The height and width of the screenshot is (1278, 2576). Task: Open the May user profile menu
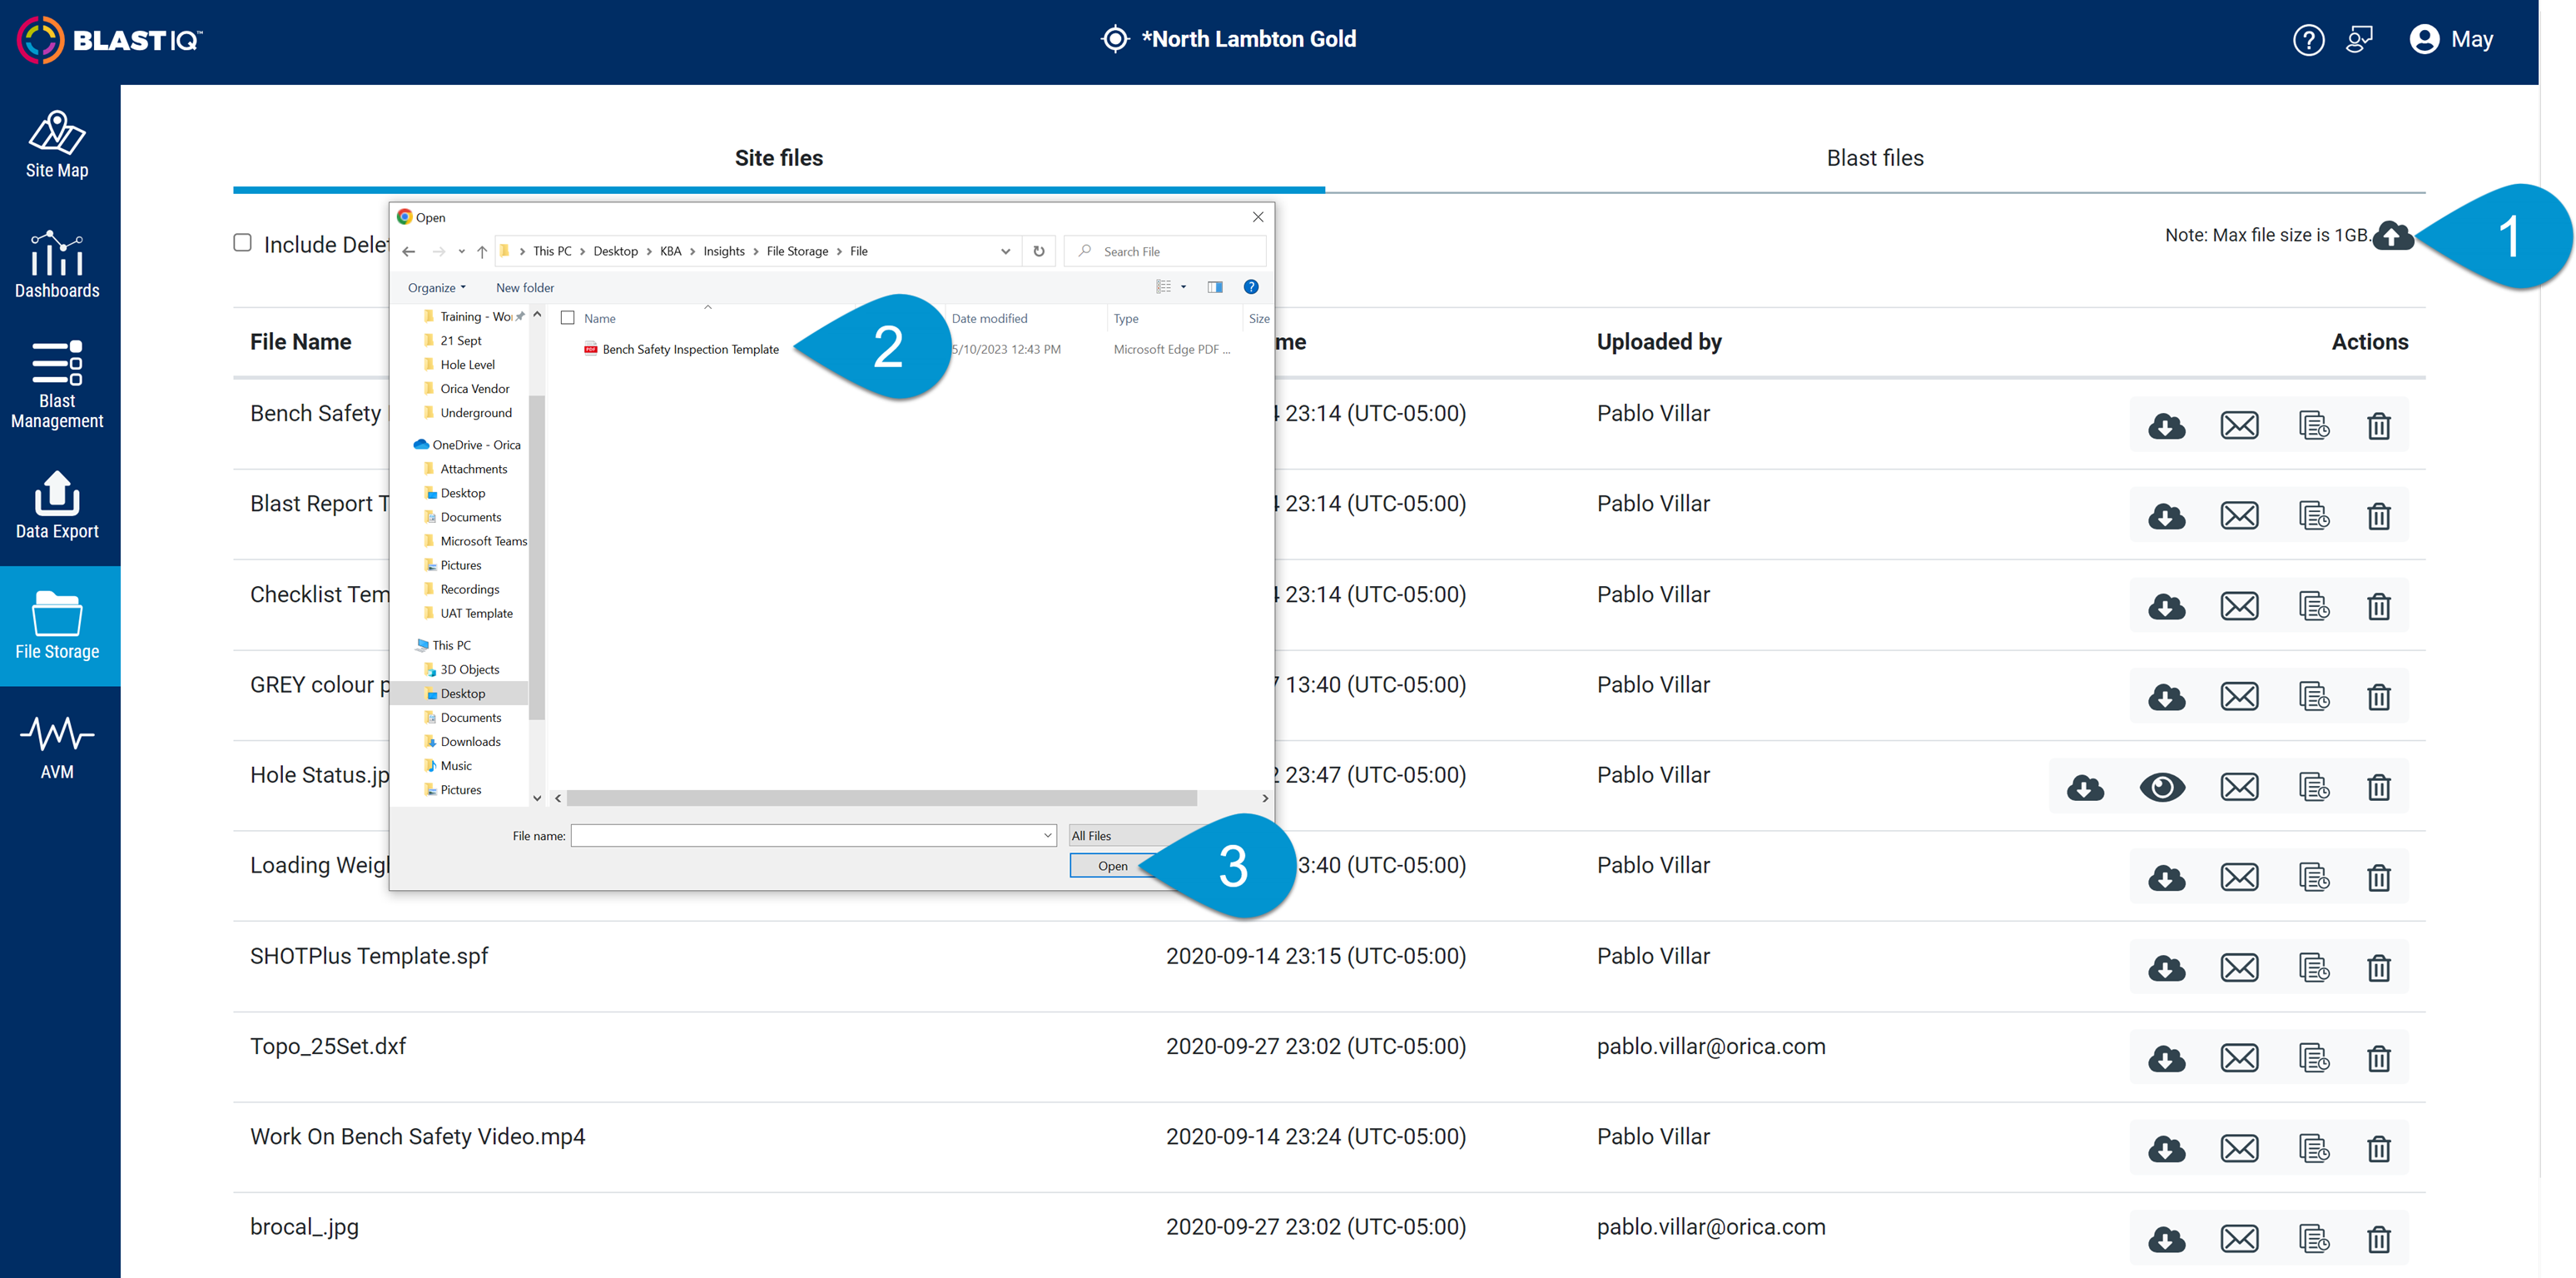[2451, 40]
